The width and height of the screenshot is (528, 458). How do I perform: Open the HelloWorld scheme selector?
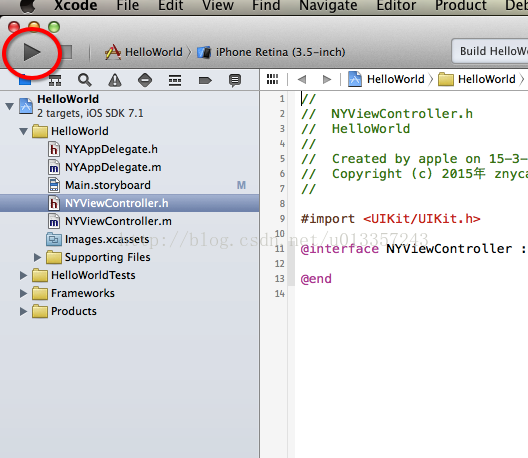[144, 52]
